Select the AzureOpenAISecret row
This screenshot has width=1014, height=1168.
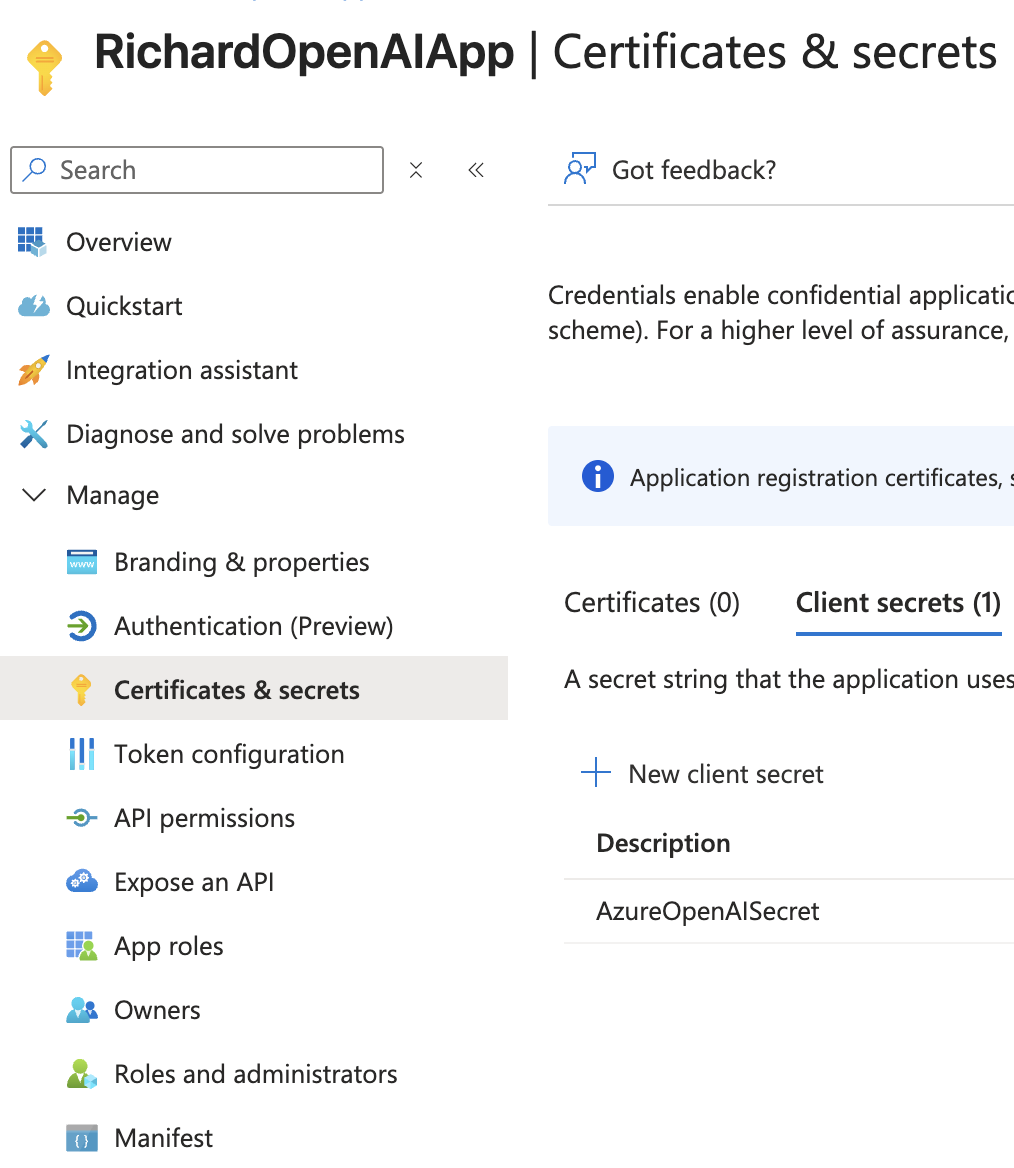(x=708, y=911)
